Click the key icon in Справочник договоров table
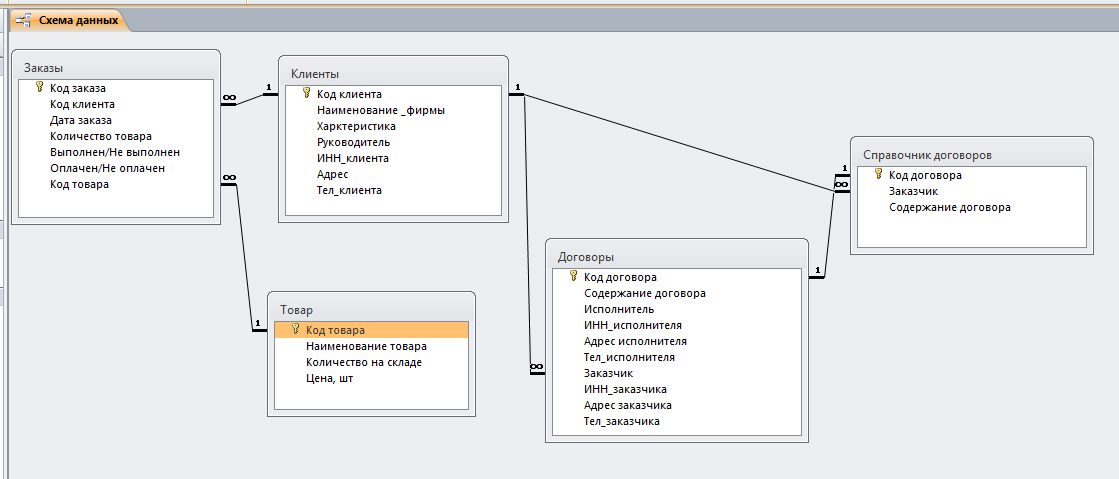The width and height of the screenshot is (1119, 479). click(878, 174)
